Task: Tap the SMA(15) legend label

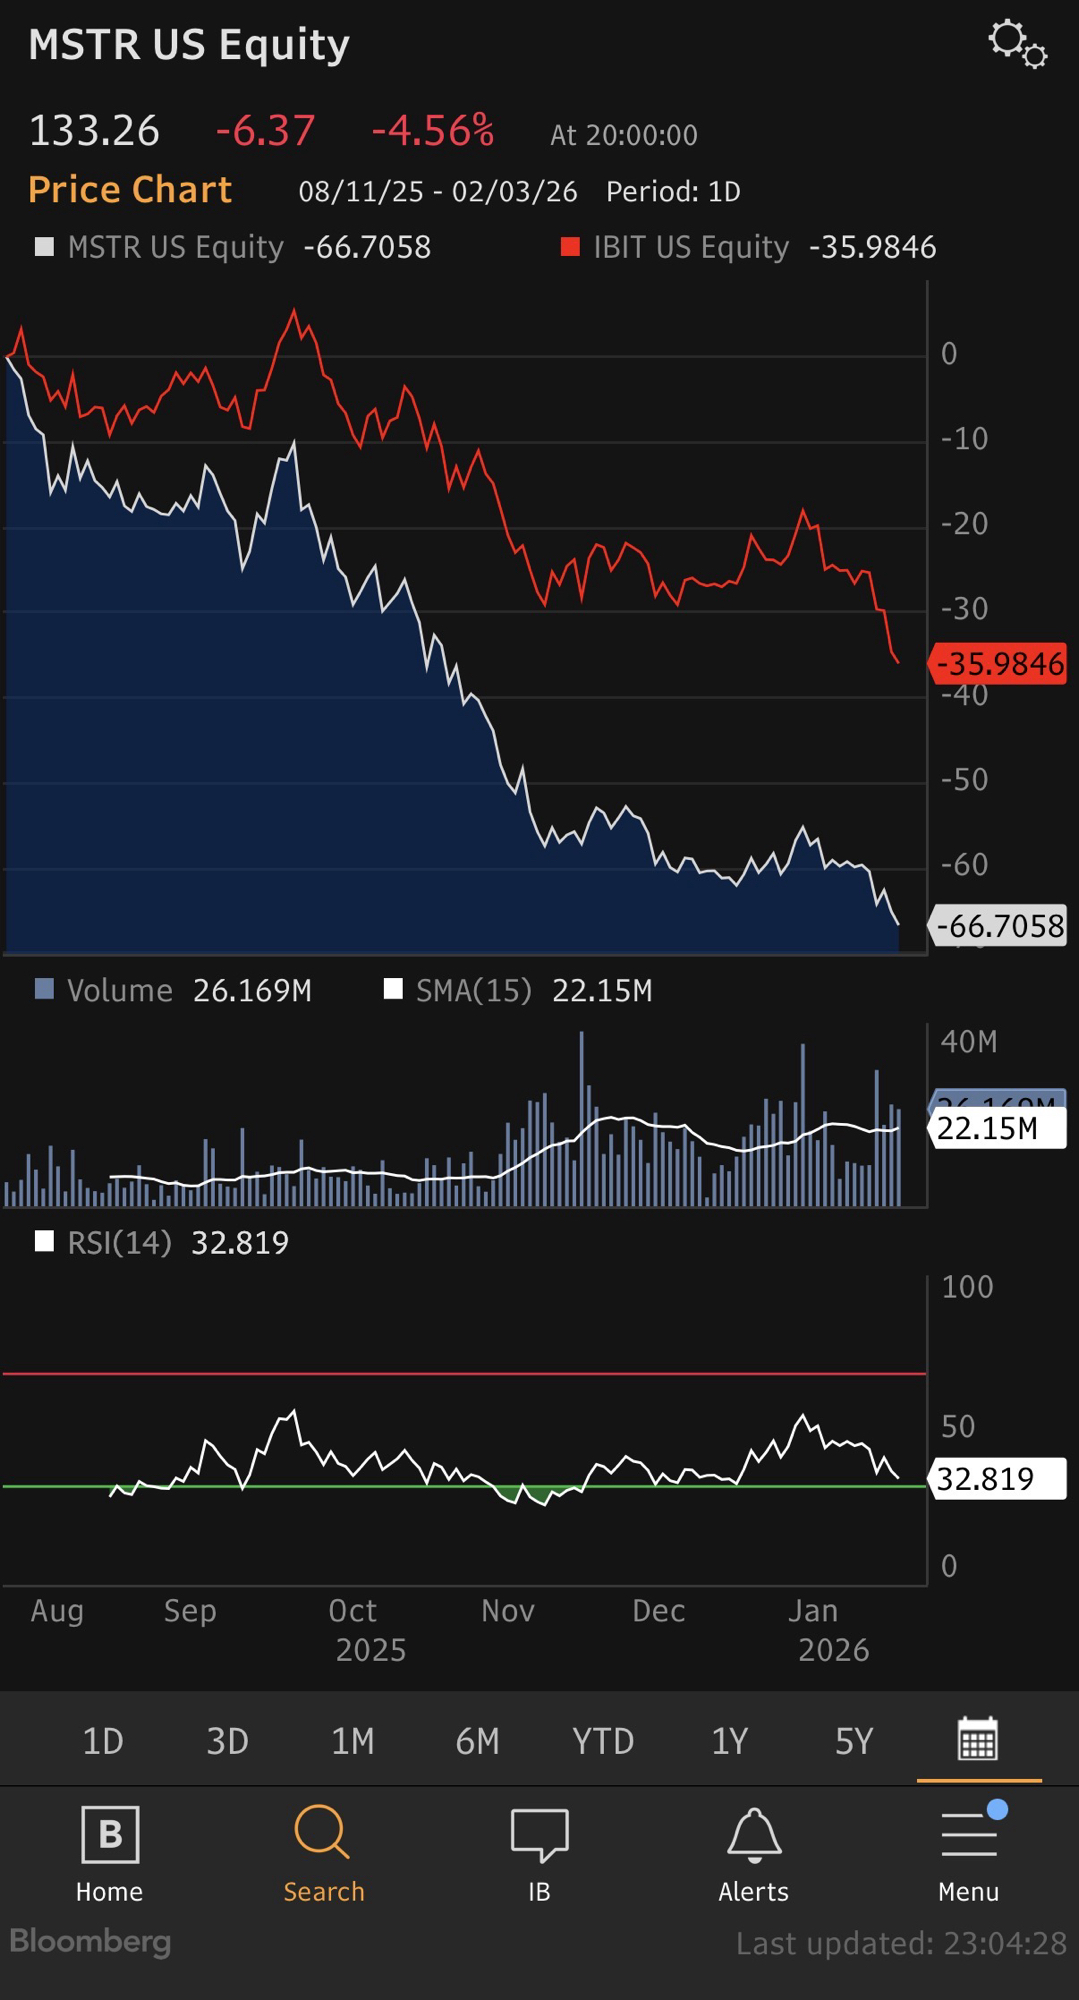Action: (473, 990)
